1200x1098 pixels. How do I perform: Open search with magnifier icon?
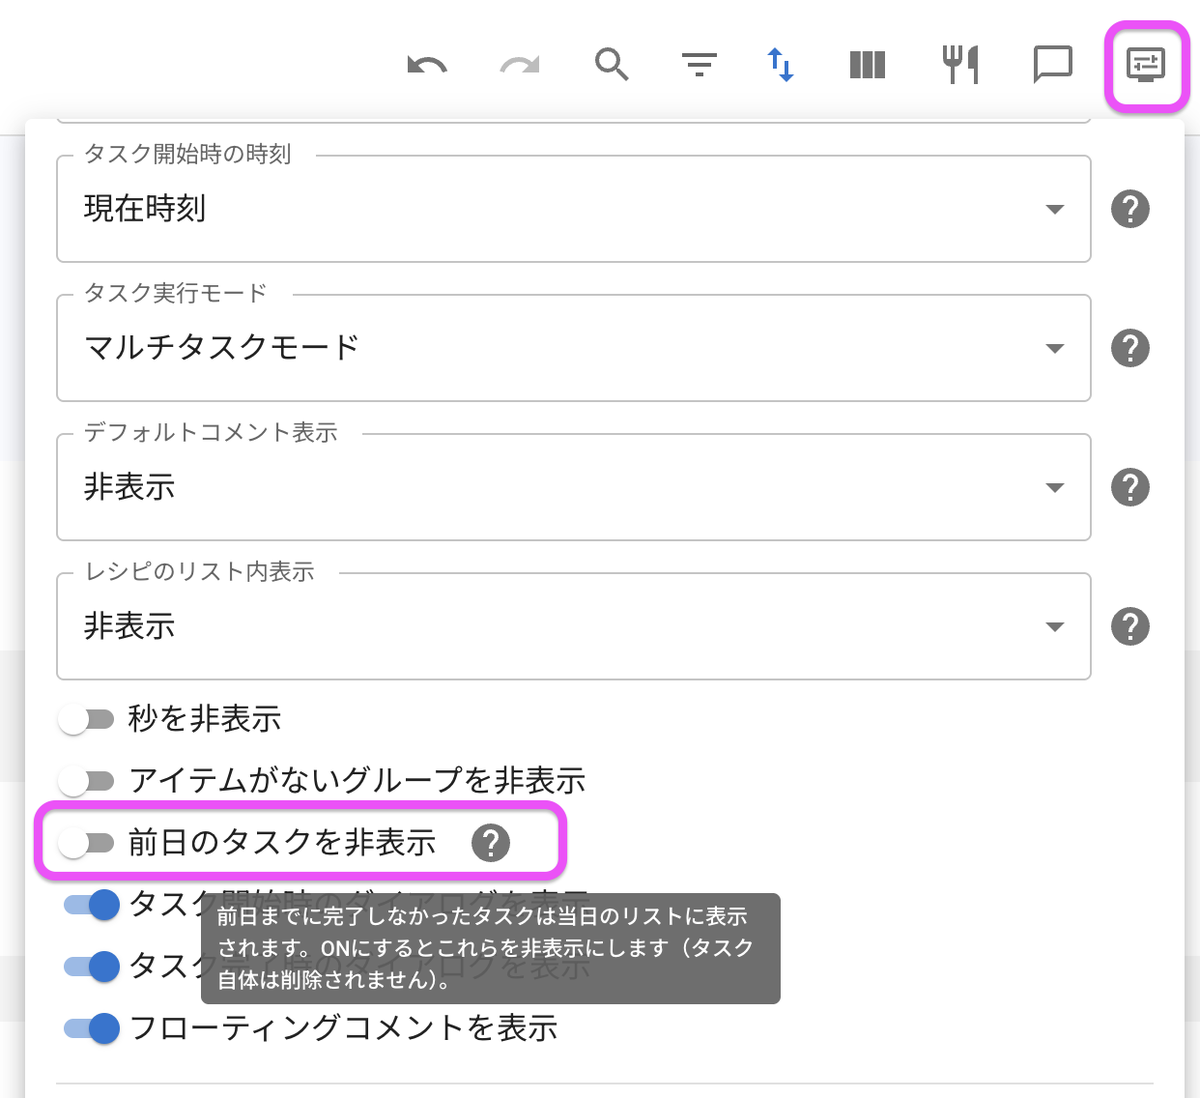(x=611, y=65)
